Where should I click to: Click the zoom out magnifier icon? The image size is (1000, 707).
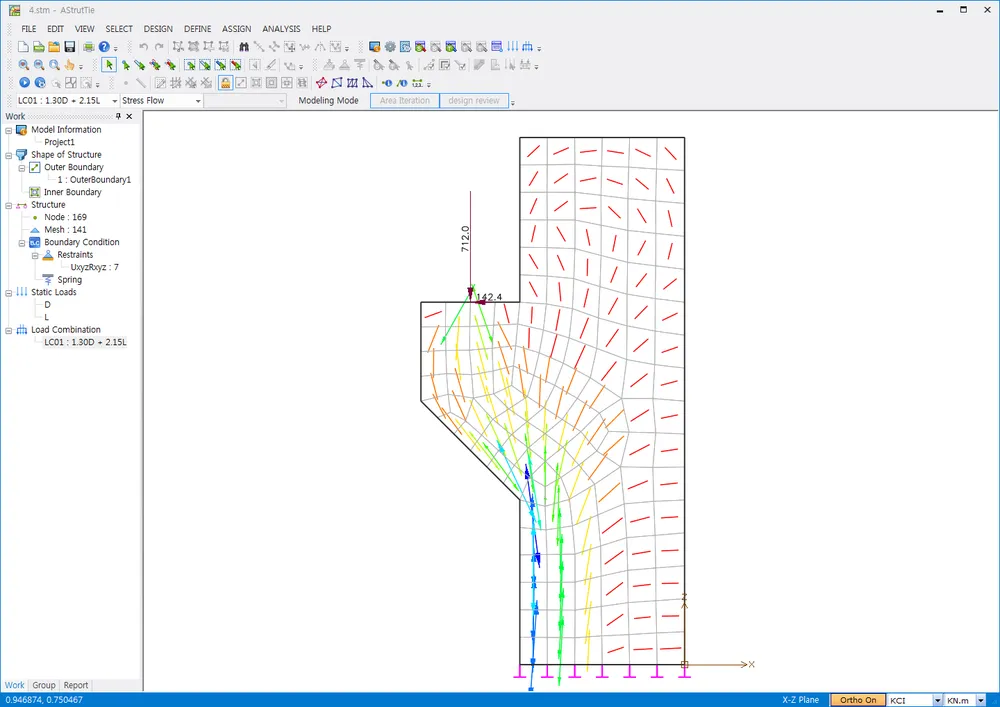click(x=39, y=65)
